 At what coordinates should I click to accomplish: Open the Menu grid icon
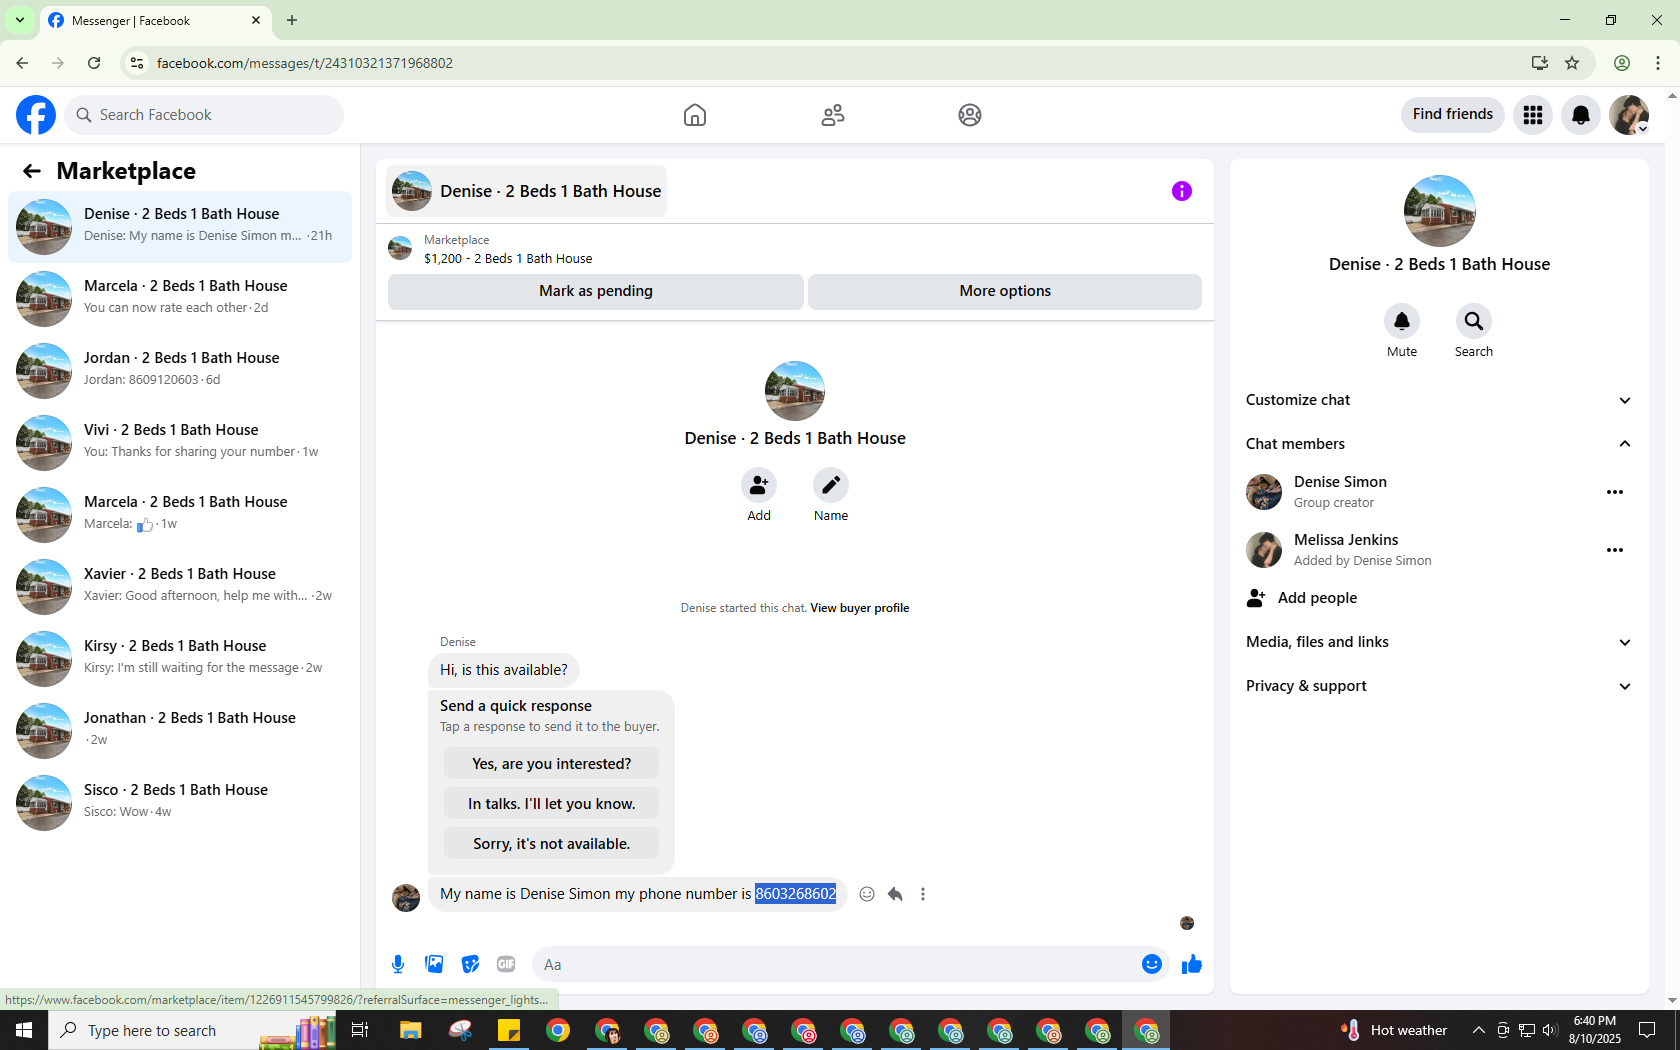click(x=1533, y=115)
